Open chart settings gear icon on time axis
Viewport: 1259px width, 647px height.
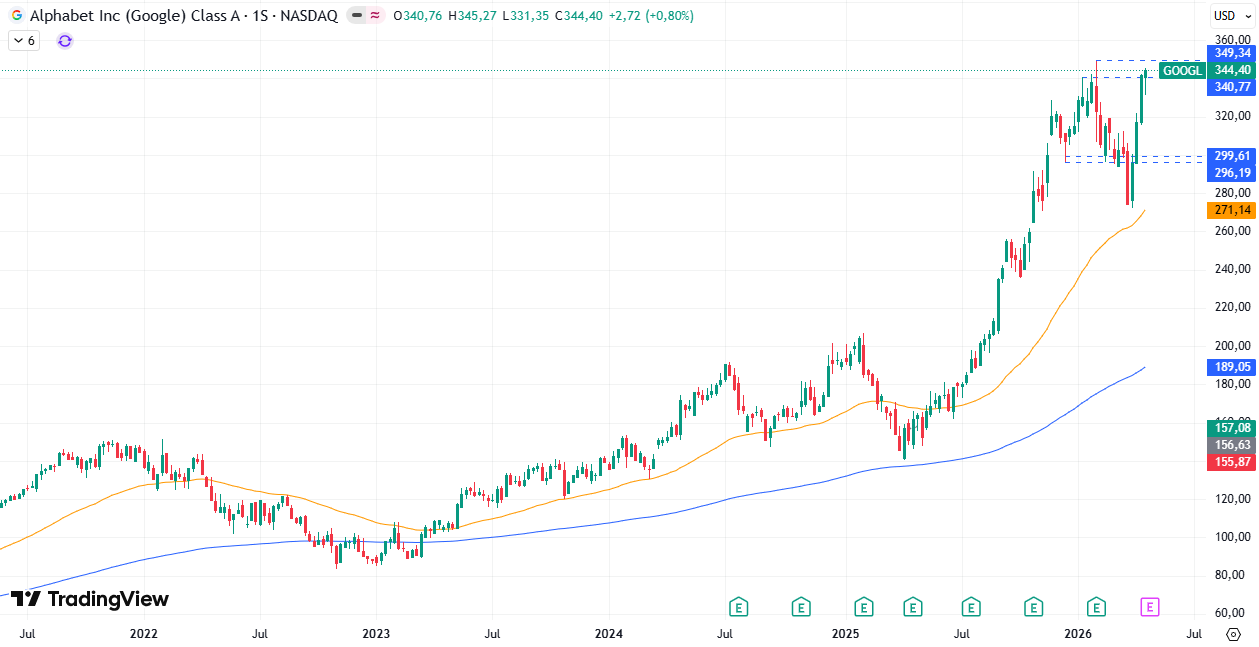pos(1233,634)
